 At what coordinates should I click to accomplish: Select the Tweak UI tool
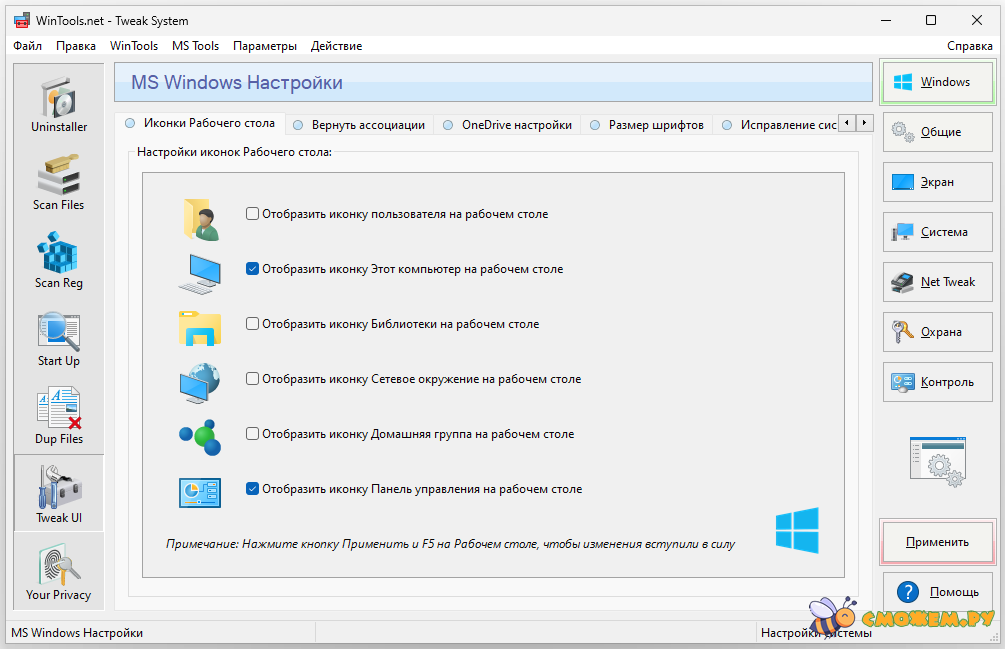[x=59, y=494]
